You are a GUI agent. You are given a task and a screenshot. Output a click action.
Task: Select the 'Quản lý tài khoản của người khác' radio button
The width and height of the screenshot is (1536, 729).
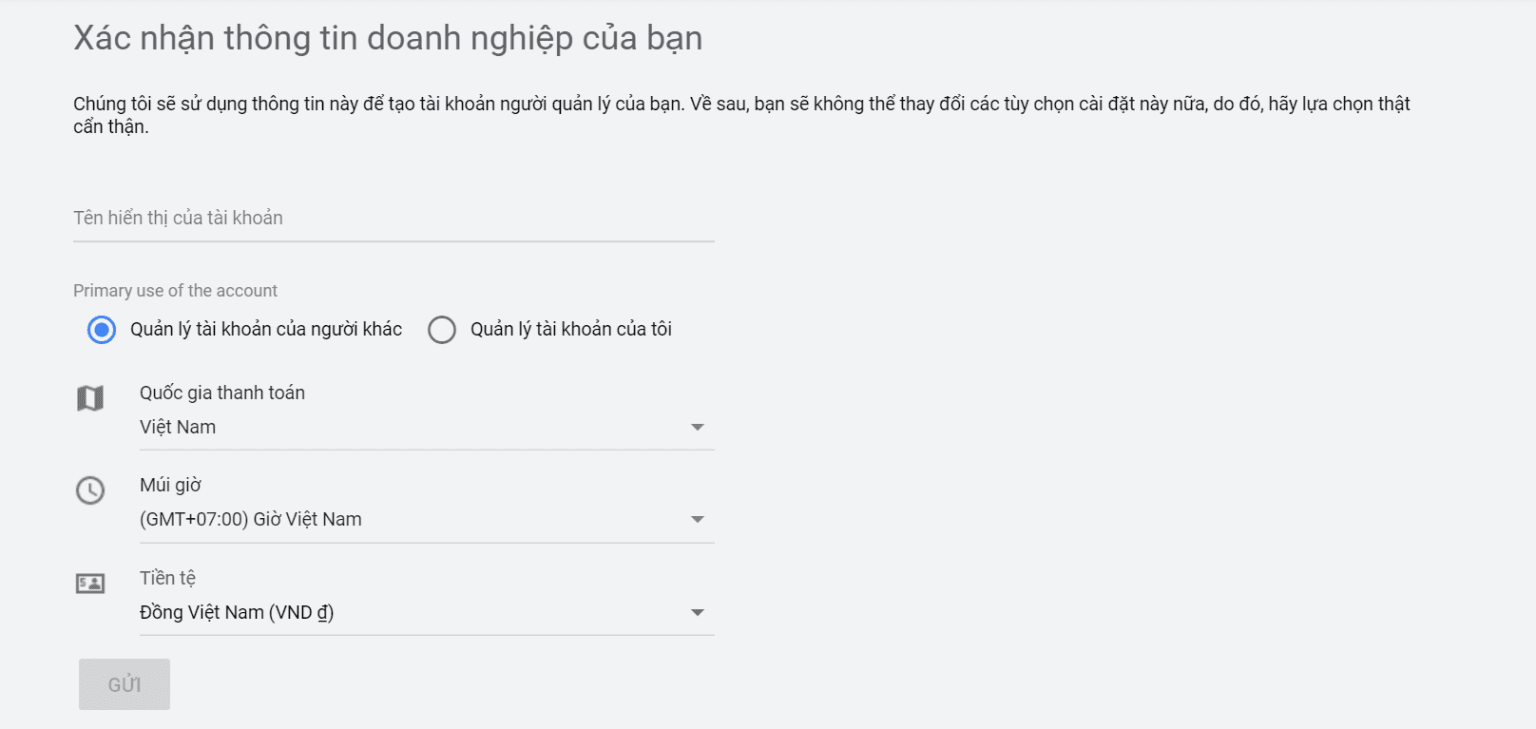[x=101, y=330]
